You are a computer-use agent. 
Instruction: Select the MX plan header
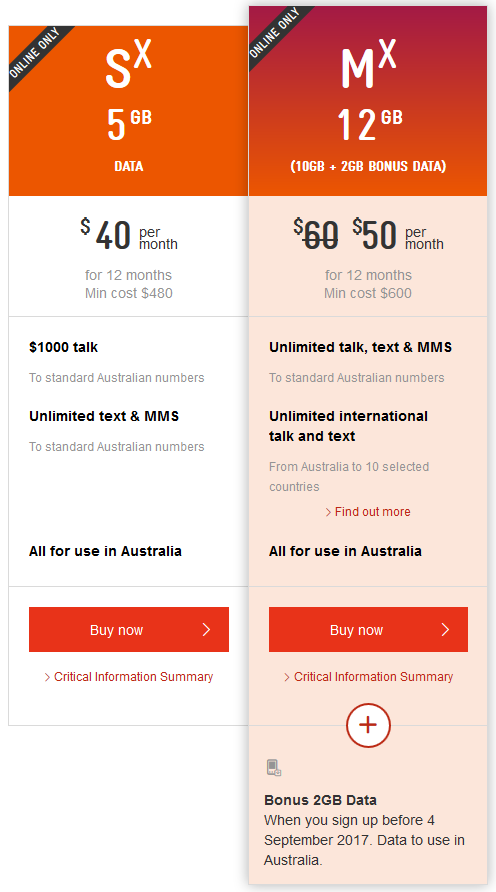pyautogui.click(x=368, y=101)
